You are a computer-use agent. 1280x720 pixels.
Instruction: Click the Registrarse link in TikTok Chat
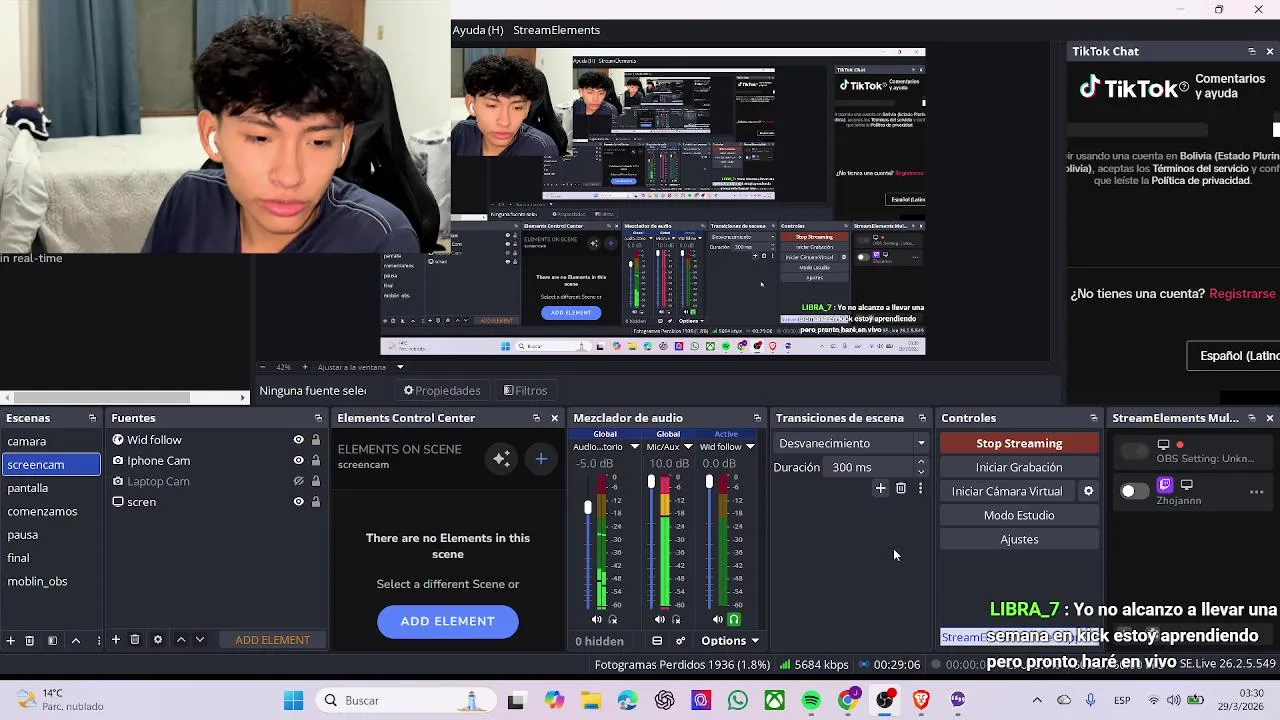tap(1242, 294)
